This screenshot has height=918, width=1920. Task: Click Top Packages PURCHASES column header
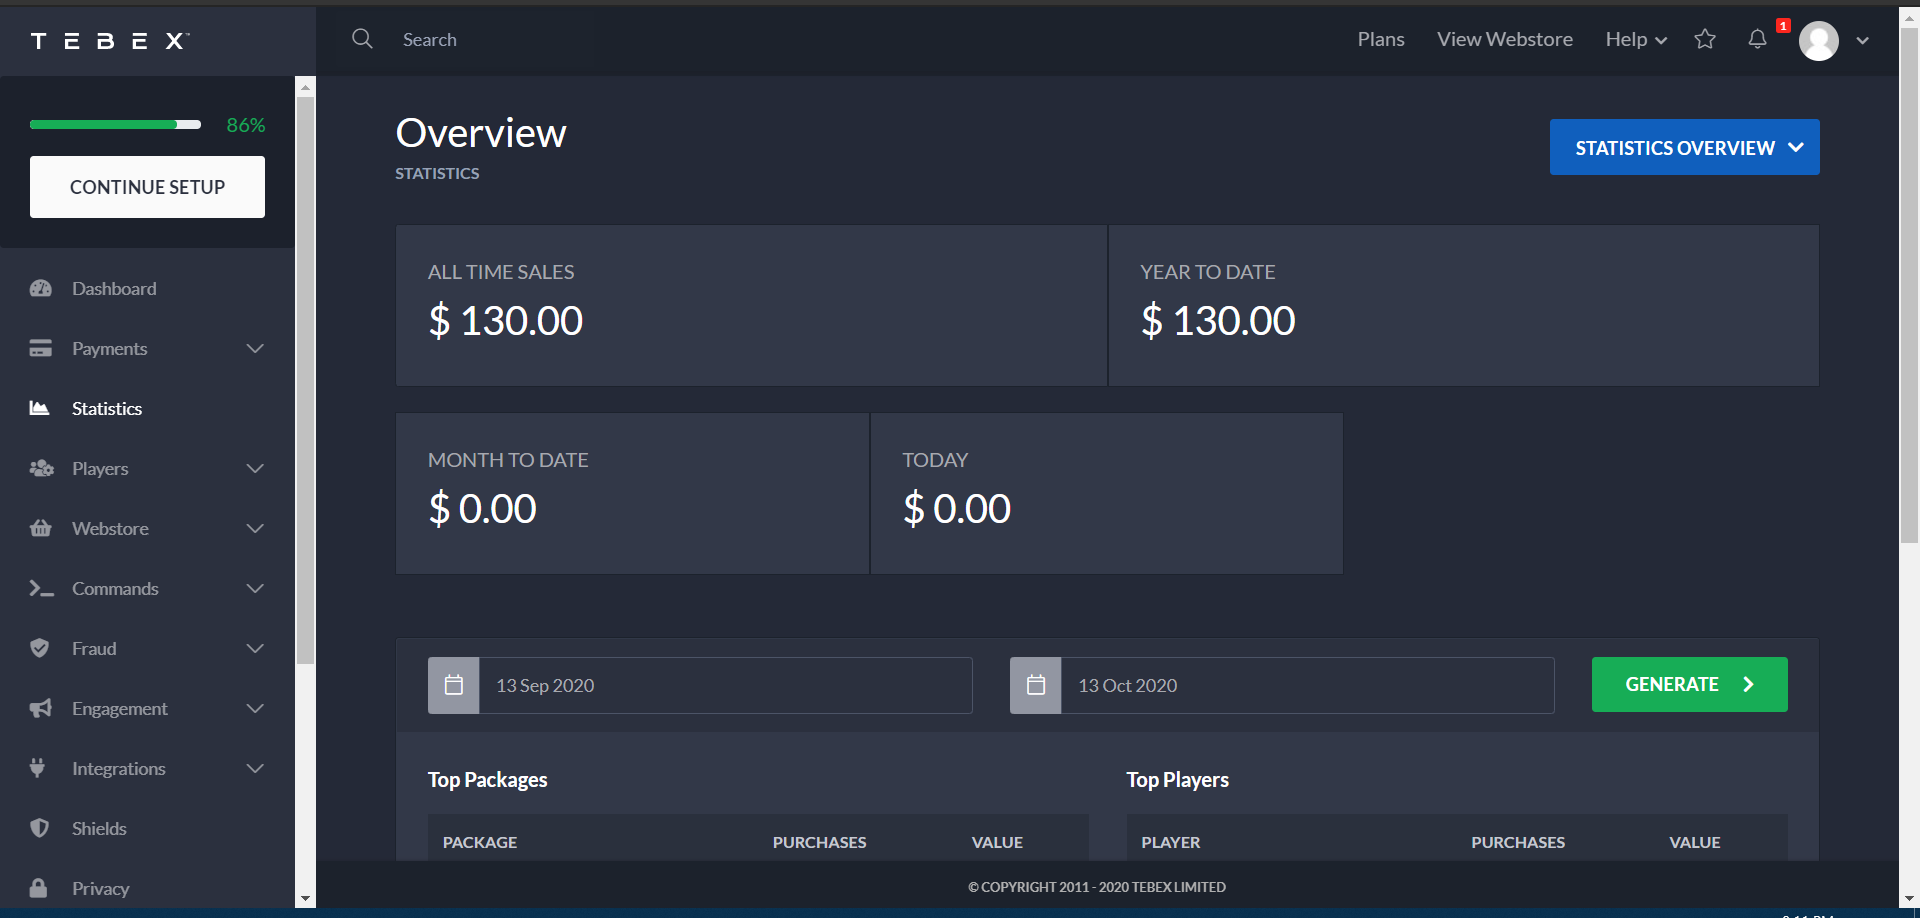tap(820, 842)
